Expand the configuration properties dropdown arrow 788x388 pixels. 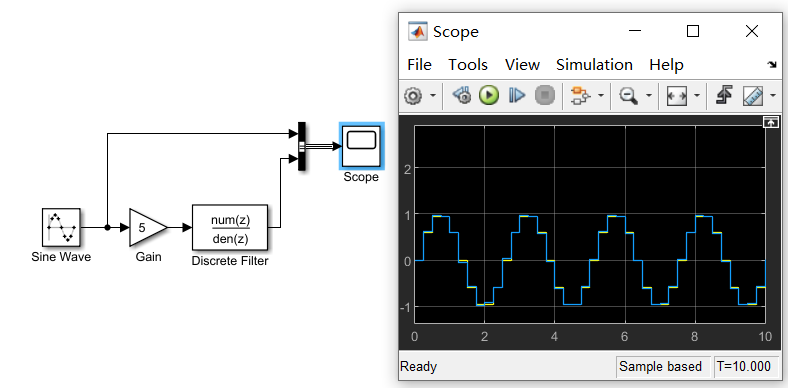coord(432,95)
